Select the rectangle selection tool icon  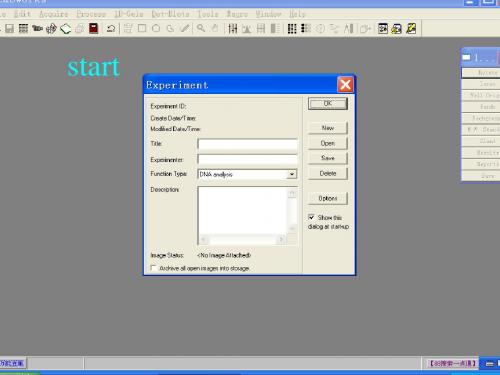coord(142,29)
